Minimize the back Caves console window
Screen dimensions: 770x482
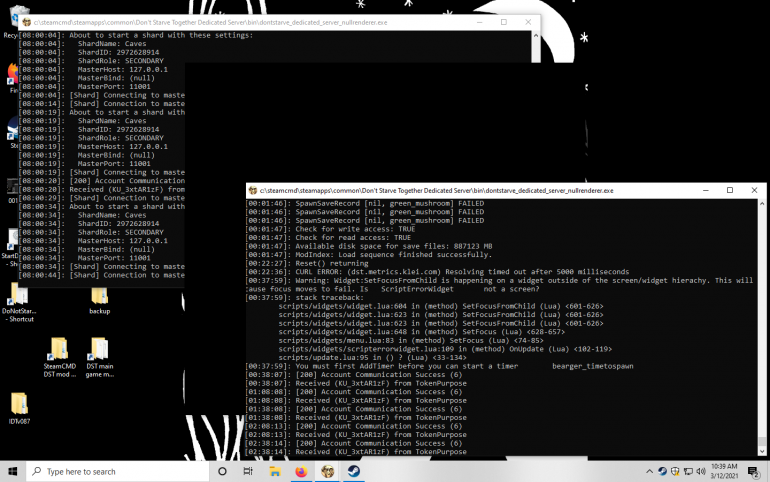click(x=480, y=22)
